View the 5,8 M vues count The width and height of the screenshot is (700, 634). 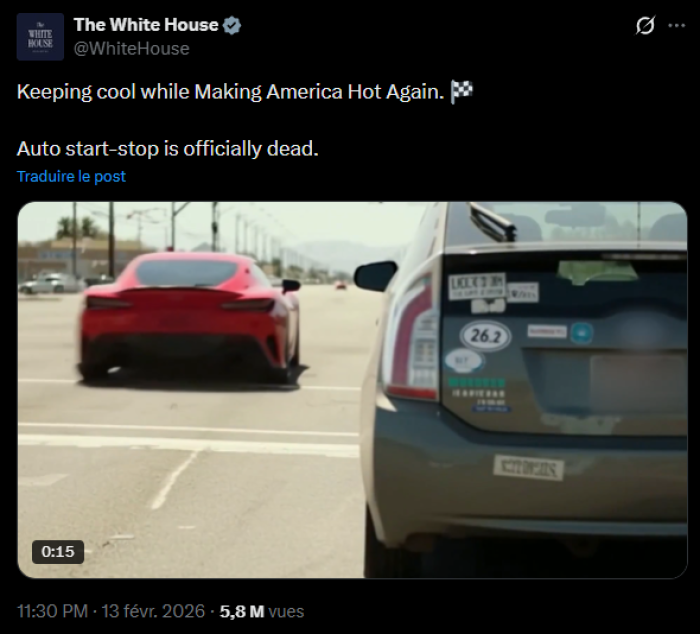[x=262, y=611]
